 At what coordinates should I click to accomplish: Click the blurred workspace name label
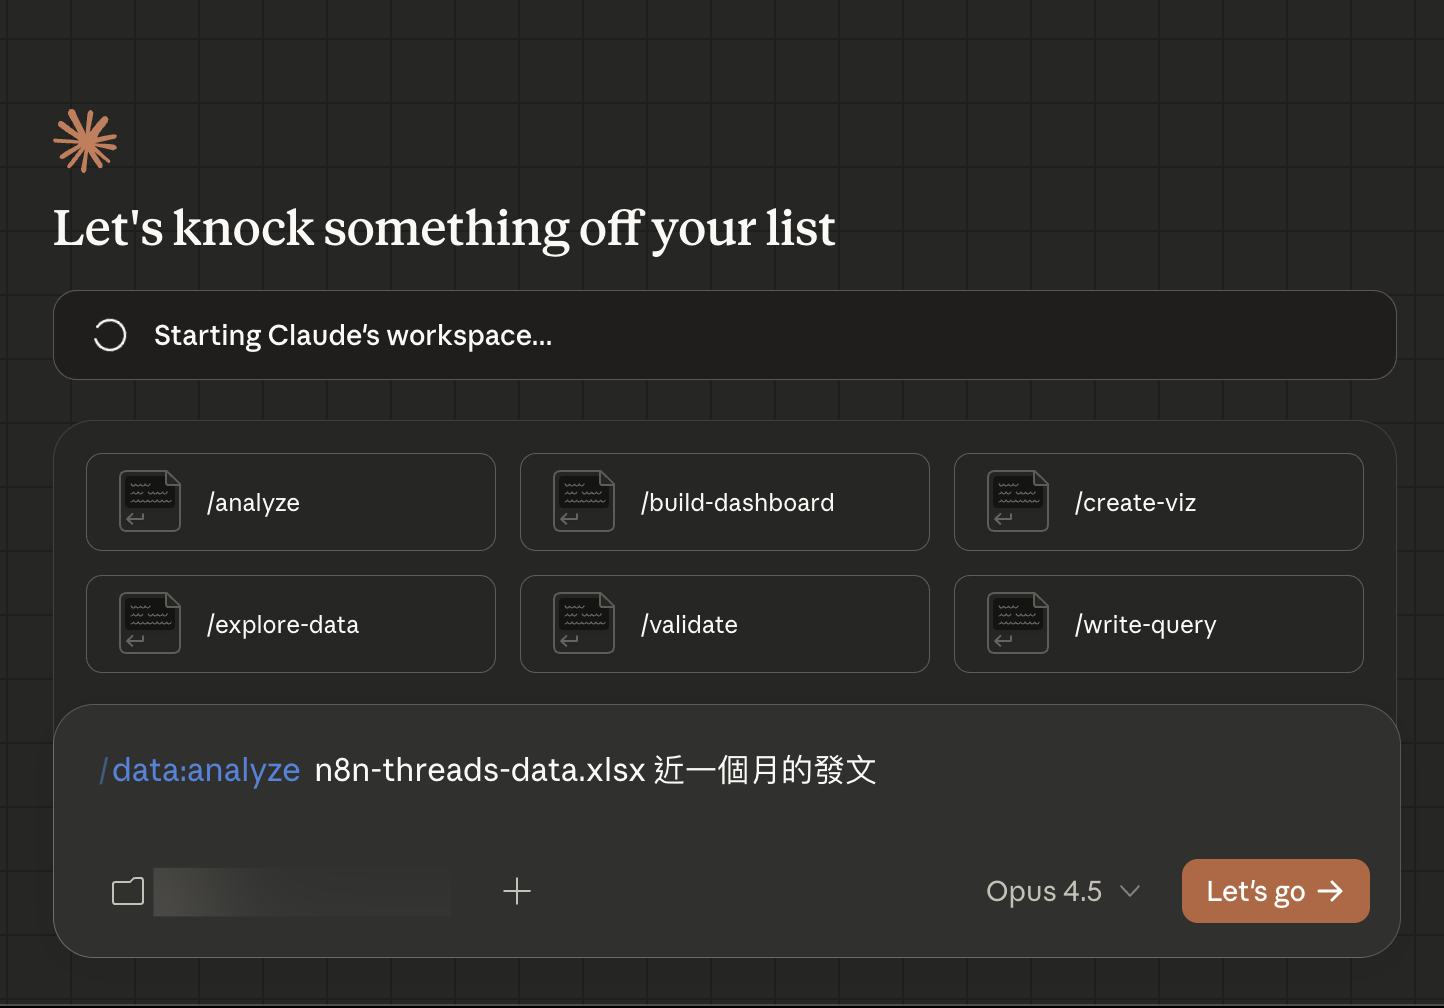(x=300, y=891)
